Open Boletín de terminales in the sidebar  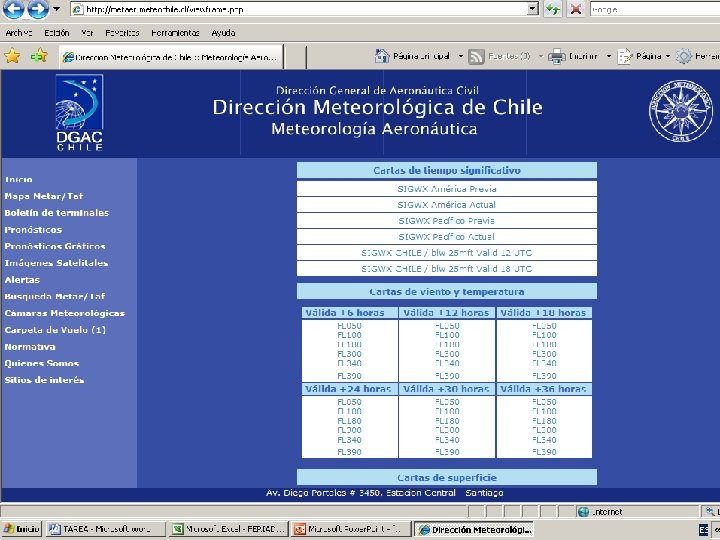56,213
